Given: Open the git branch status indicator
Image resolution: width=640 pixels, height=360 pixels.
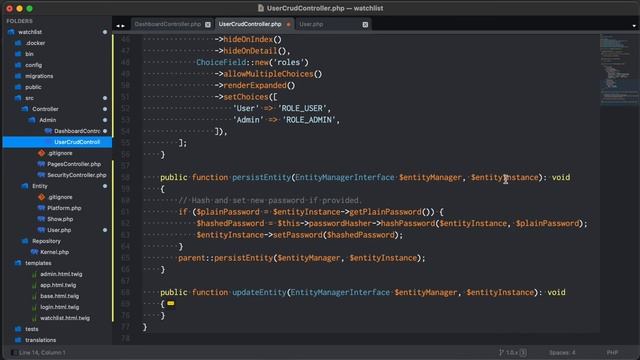Looking at the screenshot, I should pyautogui.click(x=513, y=353).
